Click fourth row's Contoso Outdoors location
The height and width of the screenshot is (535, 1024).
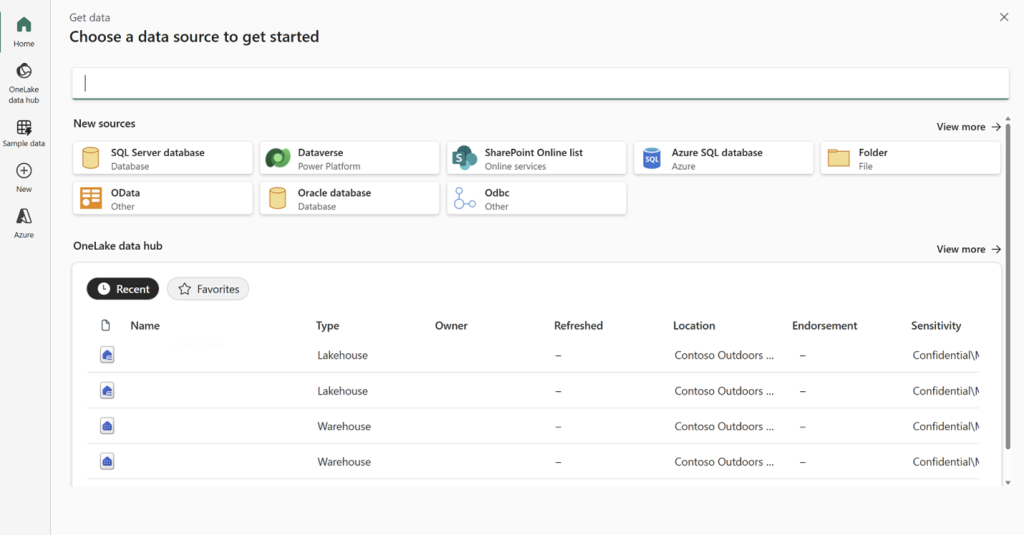[x=724, y=462]
